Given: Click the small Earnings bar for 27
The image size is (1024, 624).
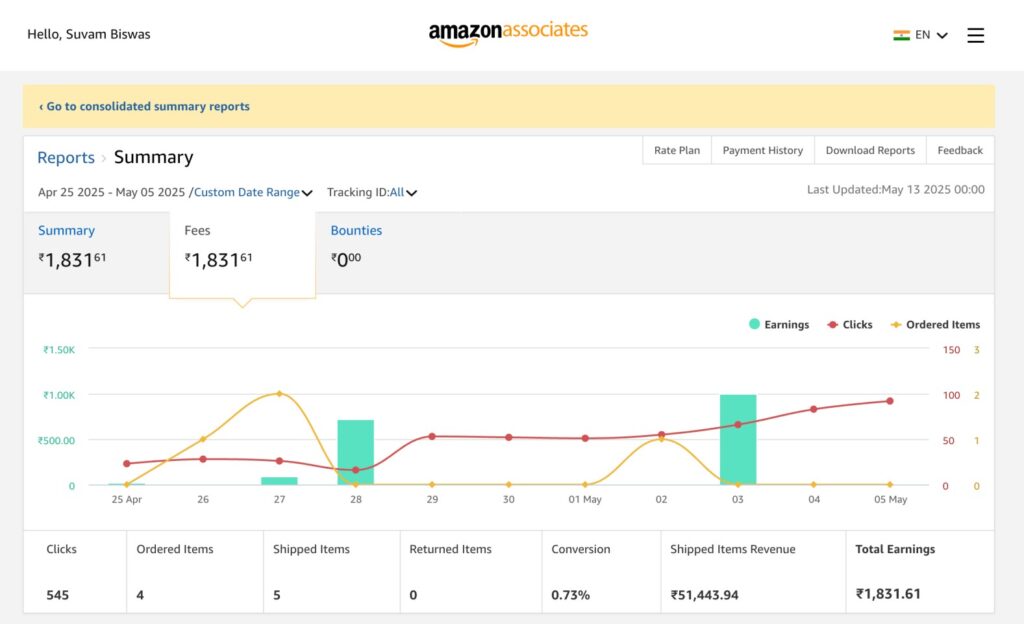Looking at the screenshot, I should (279, 481).
